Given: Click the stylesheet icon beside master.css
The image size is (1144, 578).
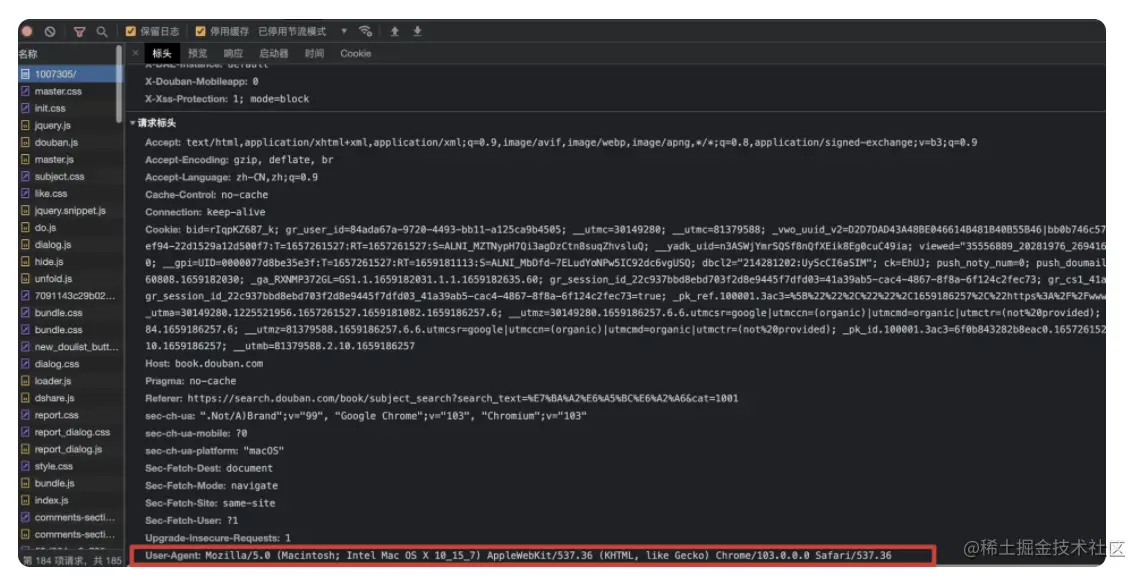Looking at the screenshot, I should point(26,91).
